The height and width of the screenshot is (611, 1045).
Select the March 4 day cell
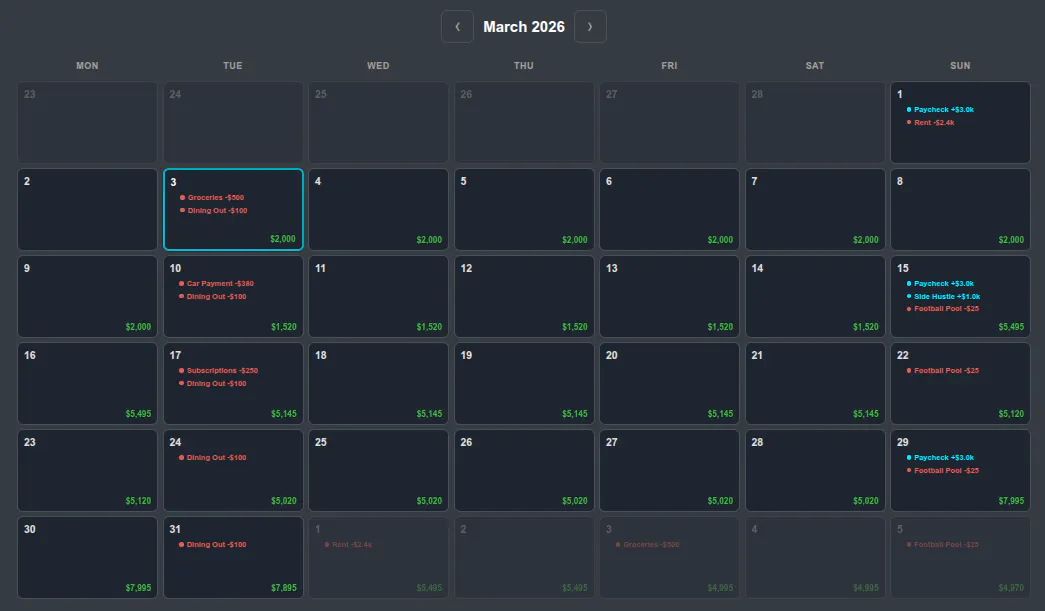(379, 209)
